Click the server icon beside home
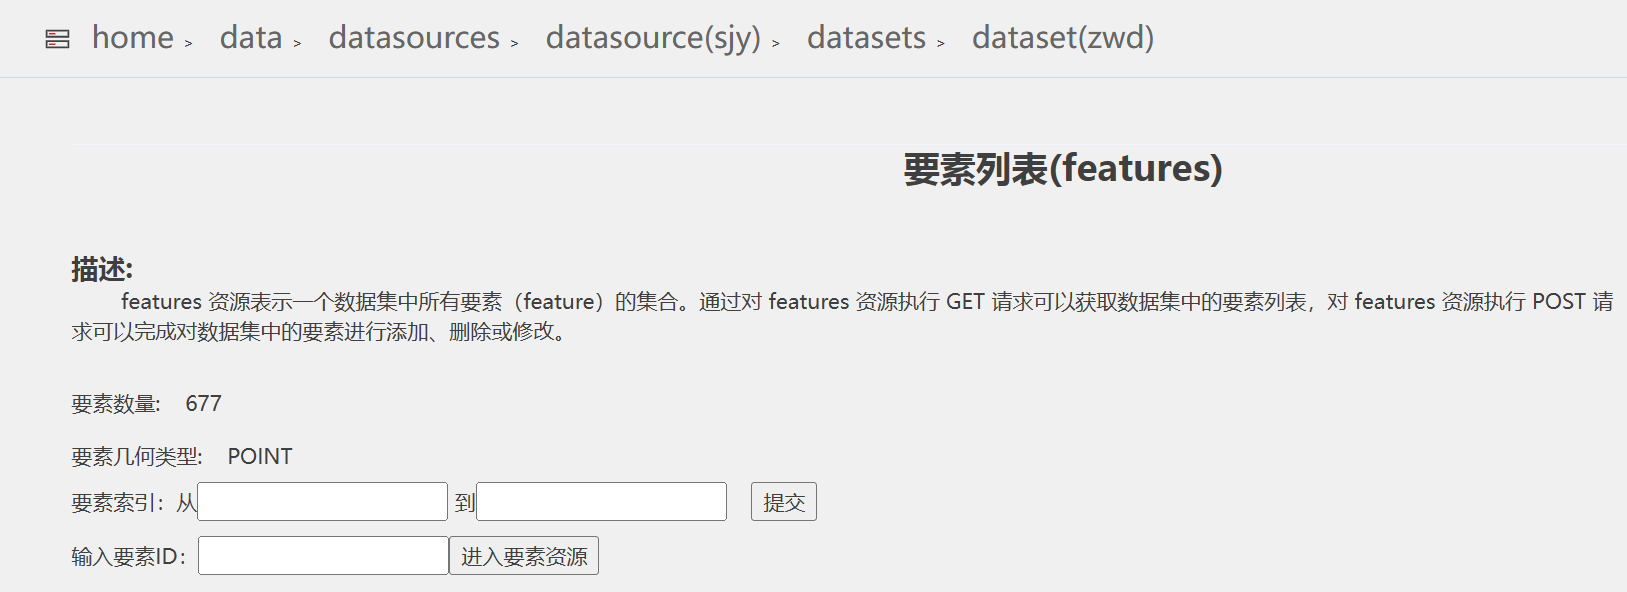1627x592 pixels. pyautogui.click(x=58, y=39)
